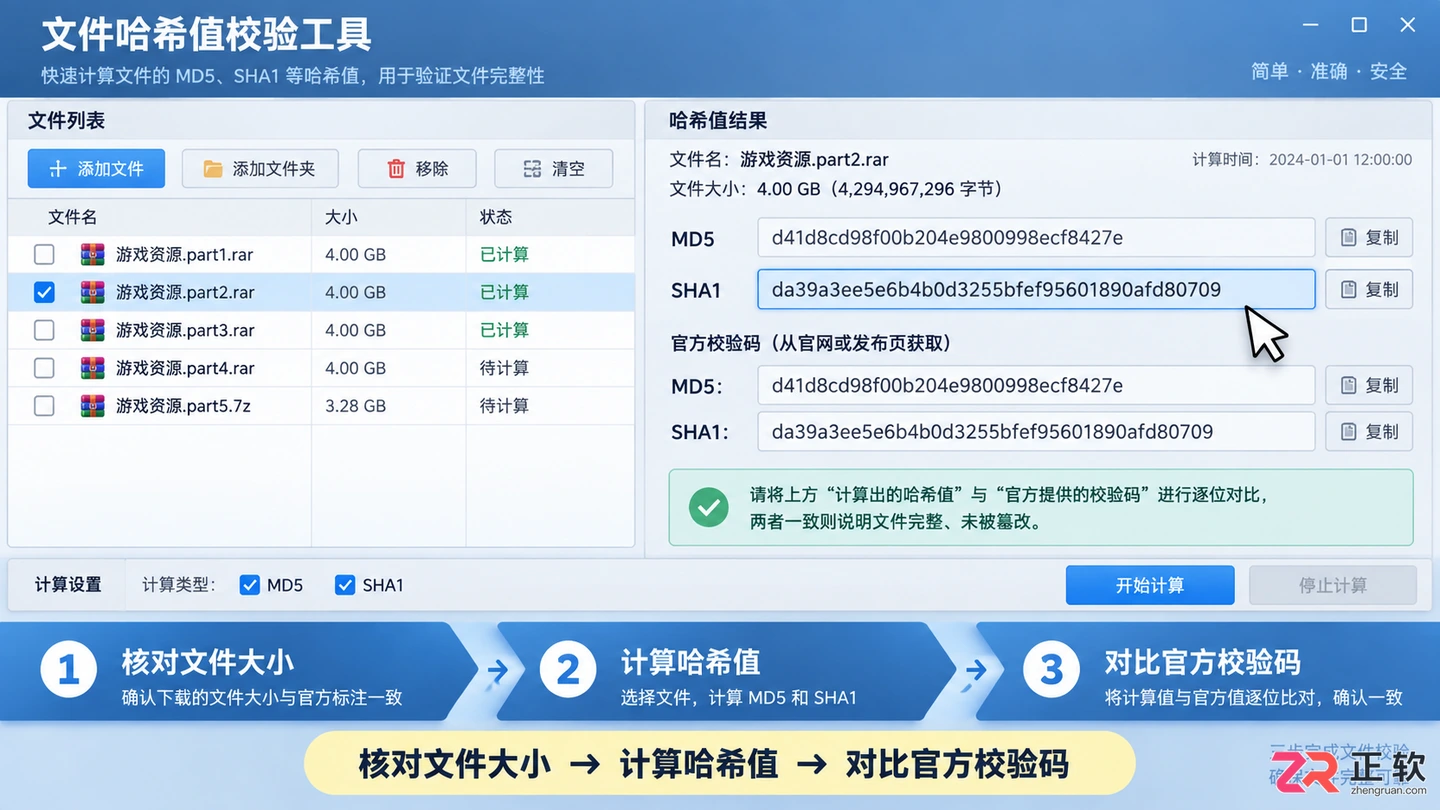This screenshot has height=810, width=1440.
Task: Copy the calculated MD5 value
Action: coord(1369,237)
